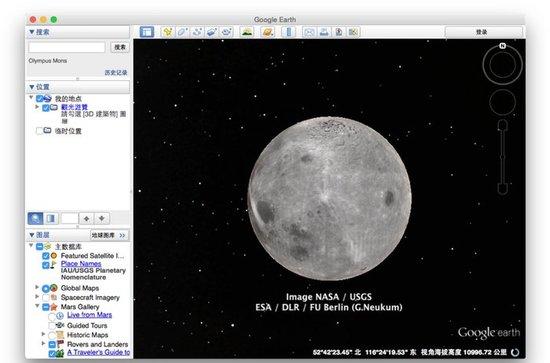This screenshot has height=363, width=550.
Task: Click the Guided Tours camera icon
Action: (x=60, y=325)
